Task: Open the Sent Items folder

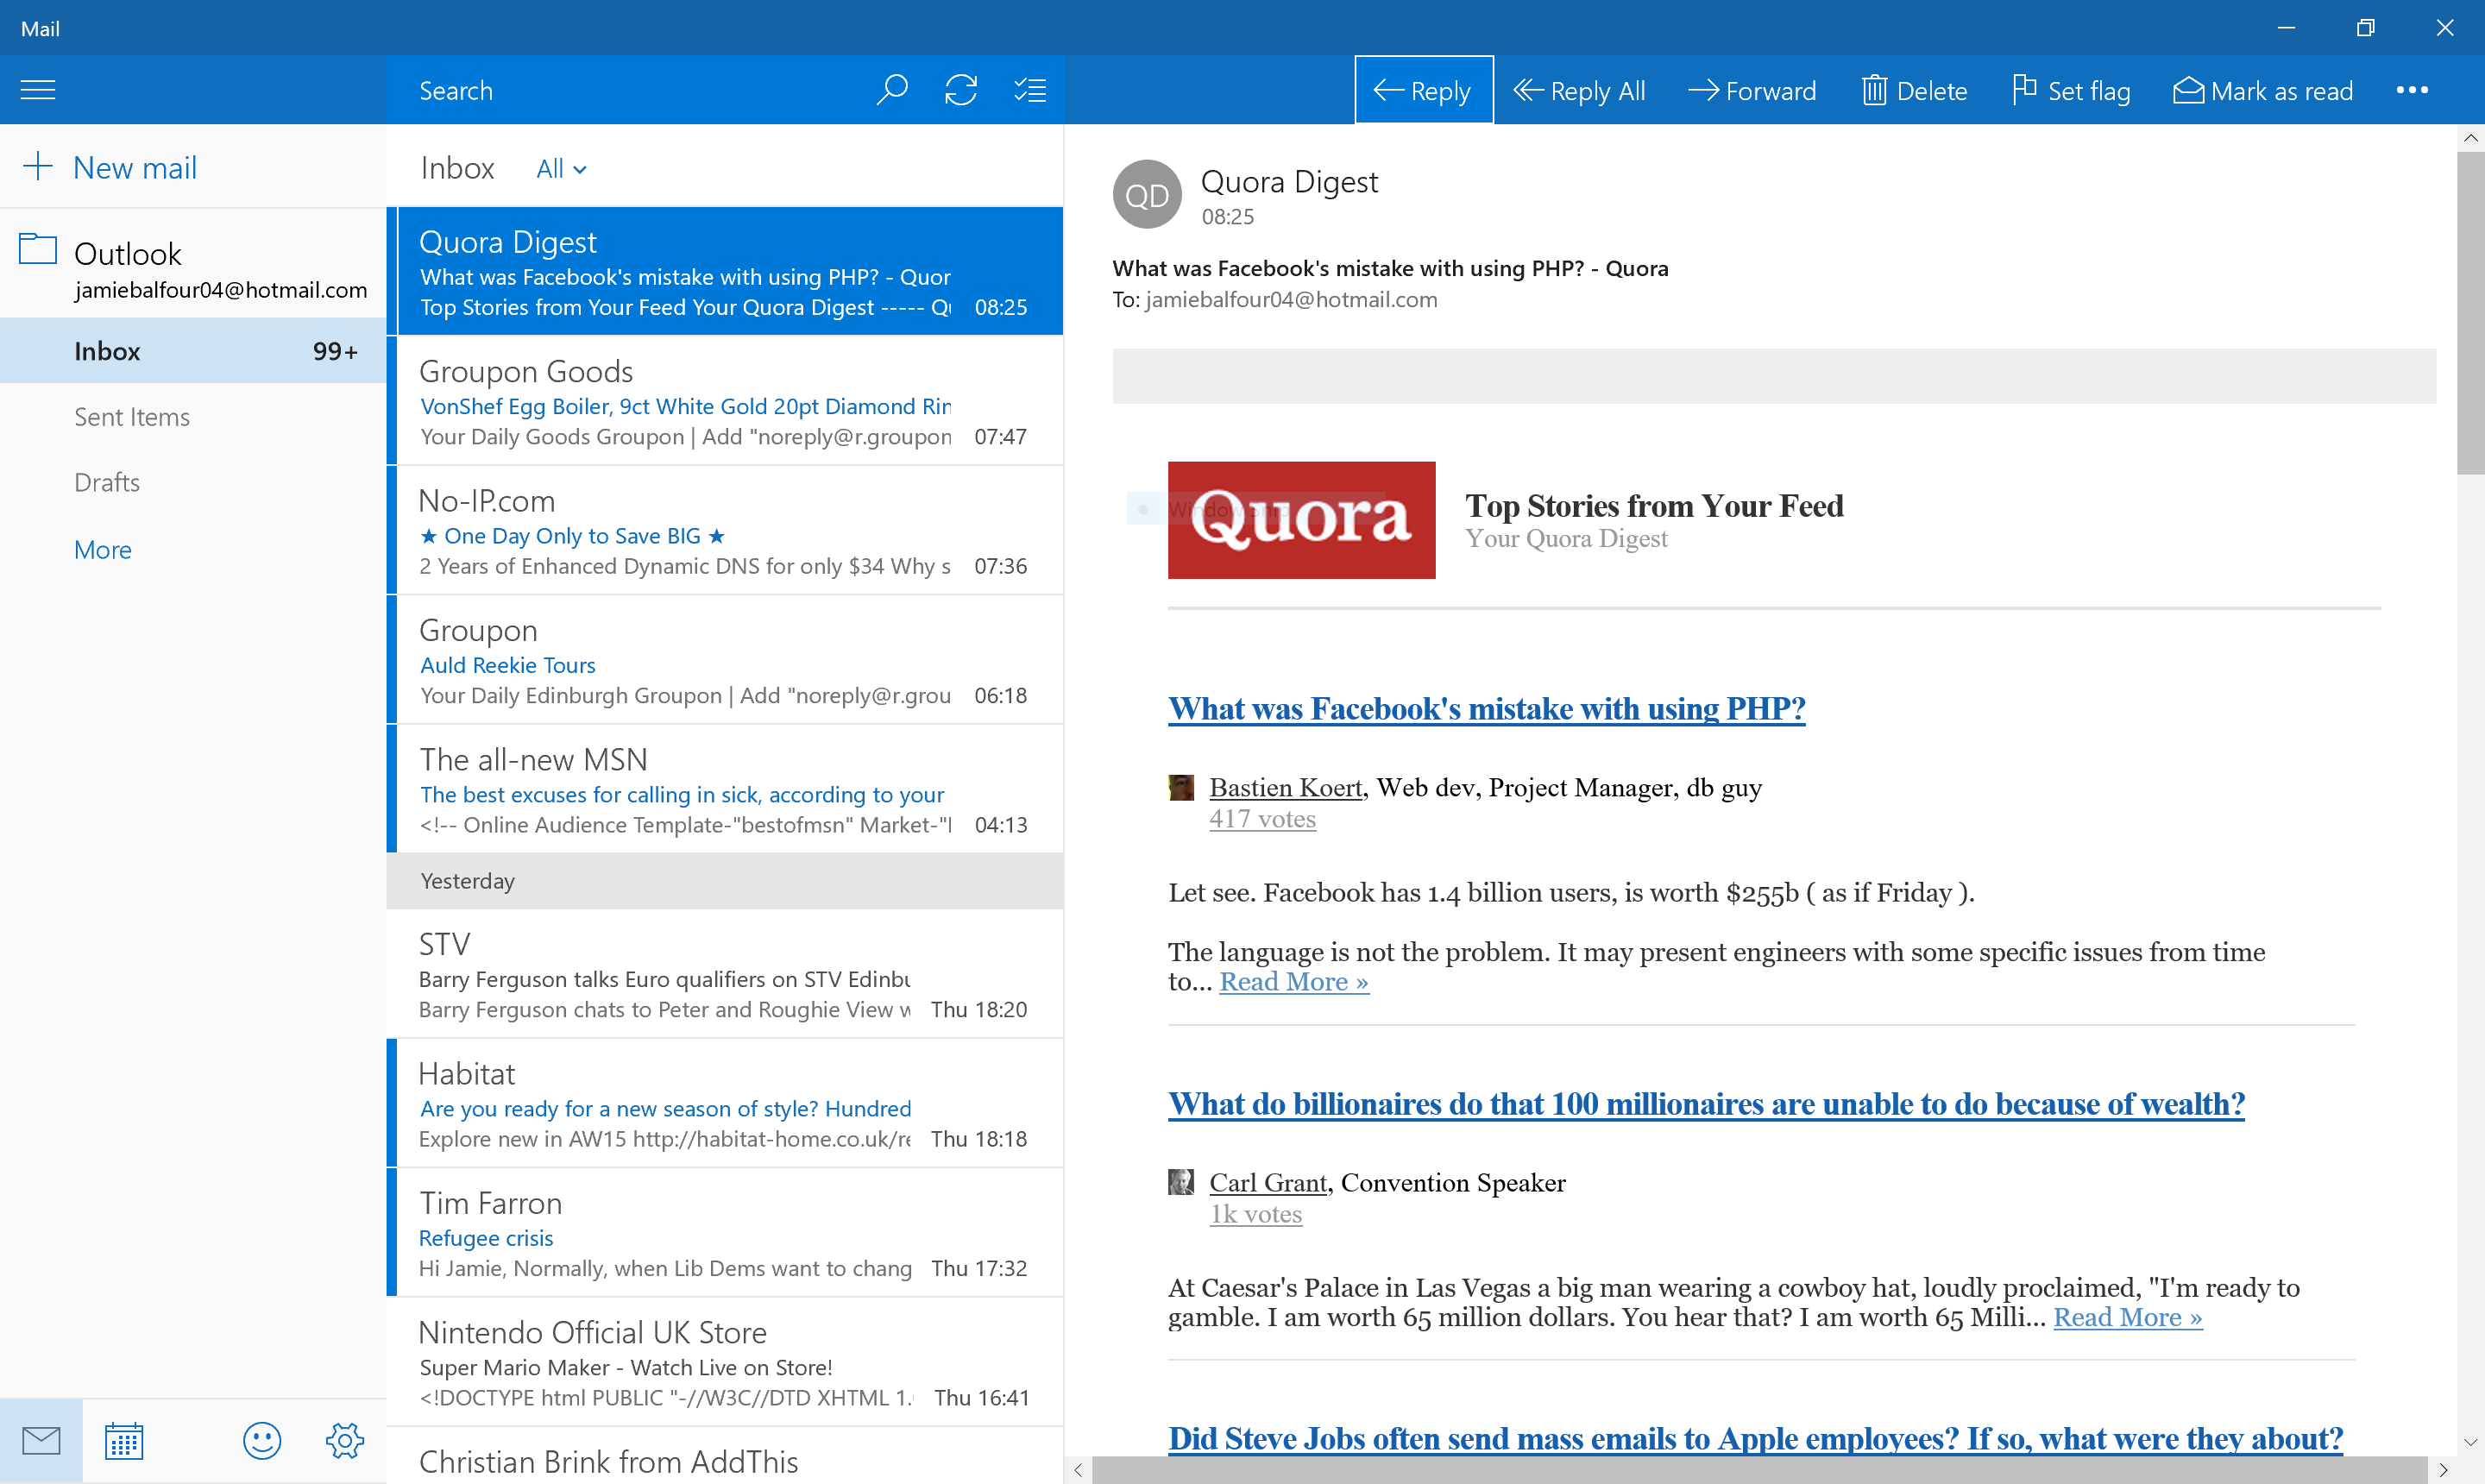Action: pos(132,417)
